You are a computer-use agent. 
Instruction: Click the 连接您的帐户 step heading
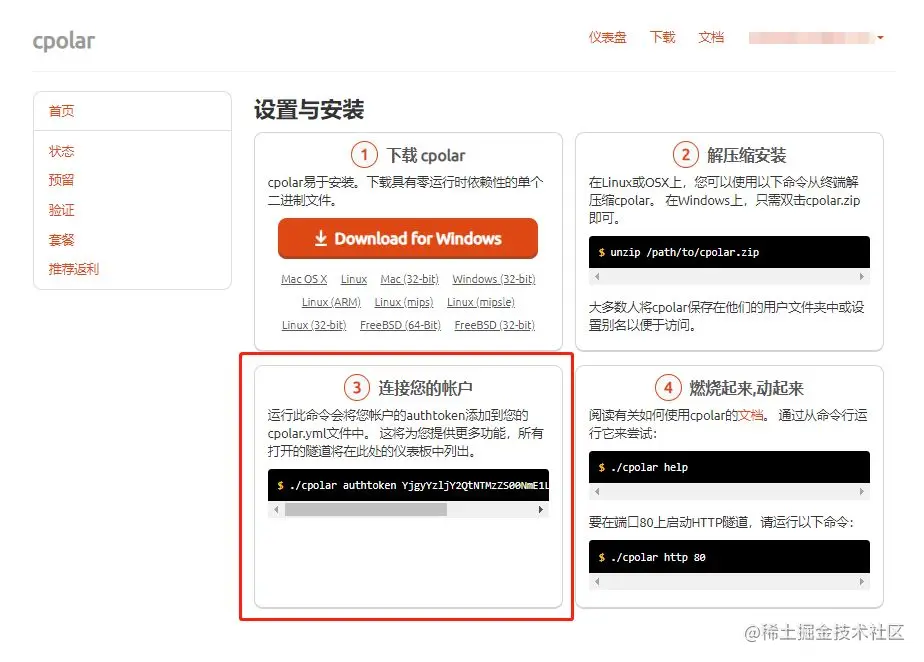(x=425, y=388)
